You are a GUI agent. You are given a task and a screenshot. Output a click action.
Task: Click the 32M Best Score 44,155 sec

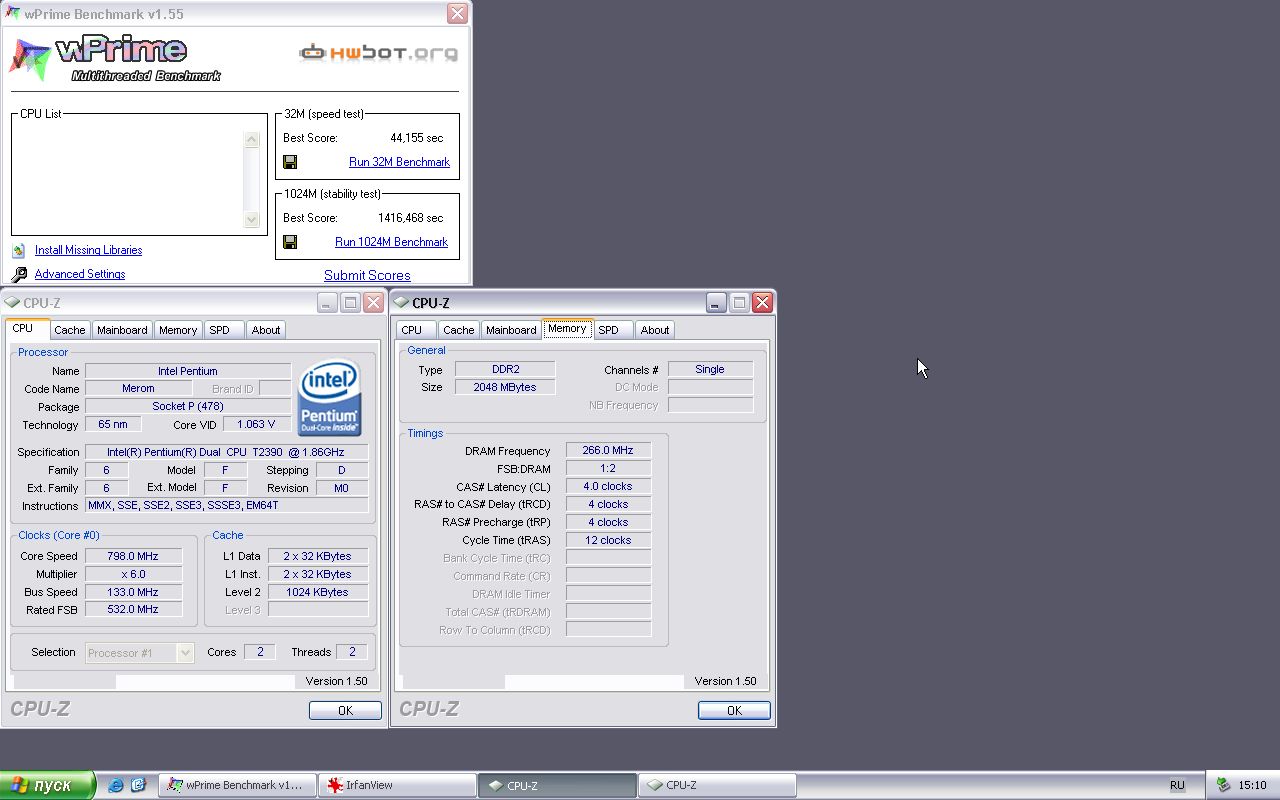click(416, 138)
